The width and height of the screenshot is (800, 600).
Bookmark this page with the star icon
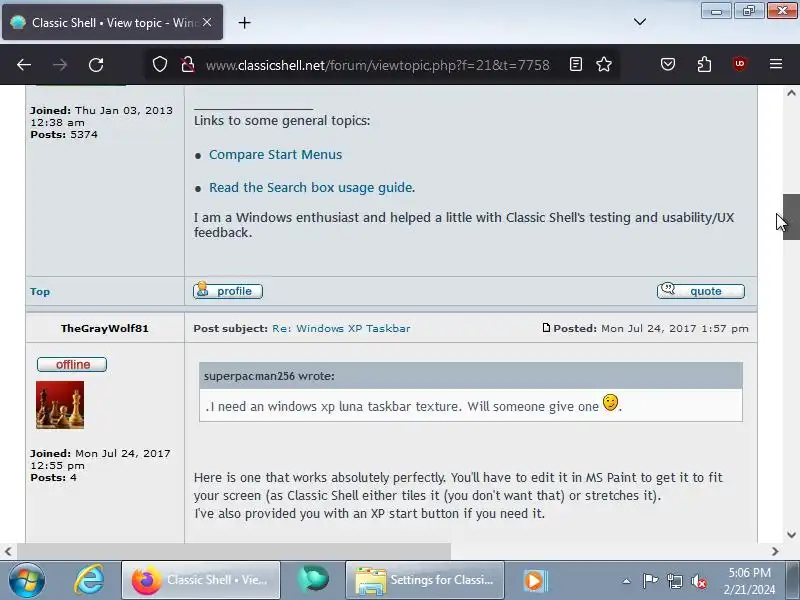click(604, 64)
